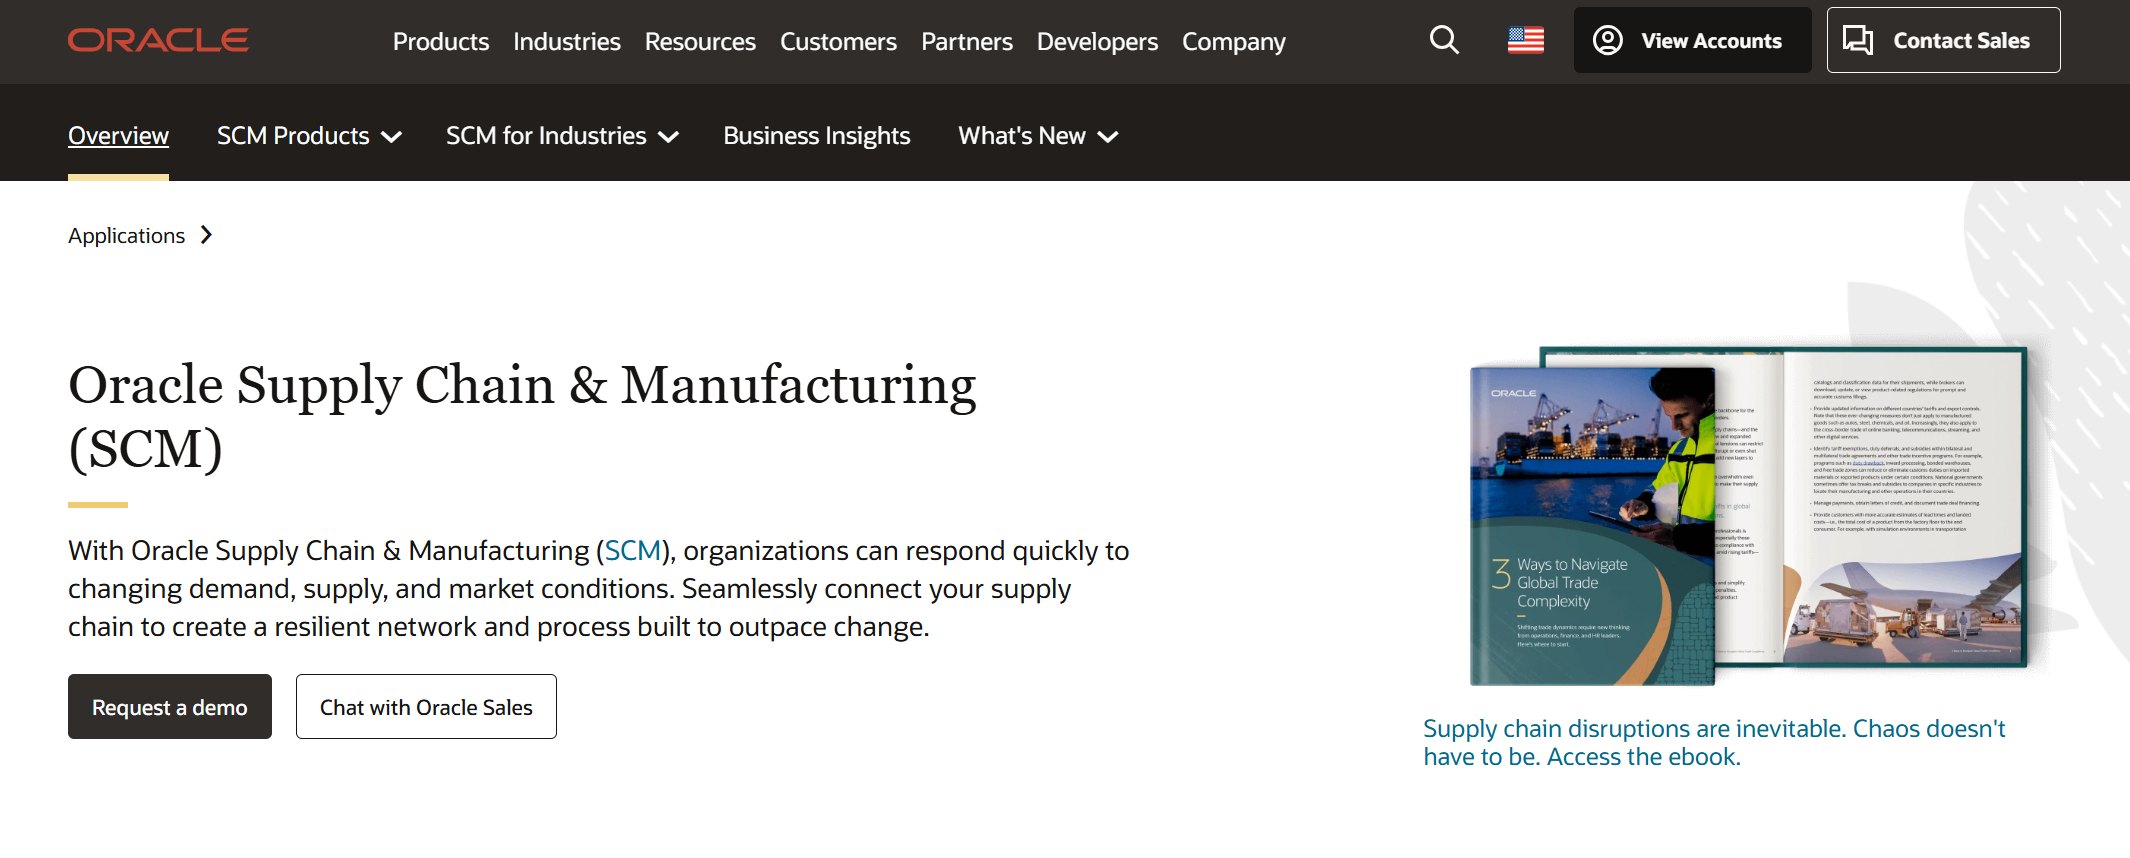Go to Business Insights

[817, 136]
